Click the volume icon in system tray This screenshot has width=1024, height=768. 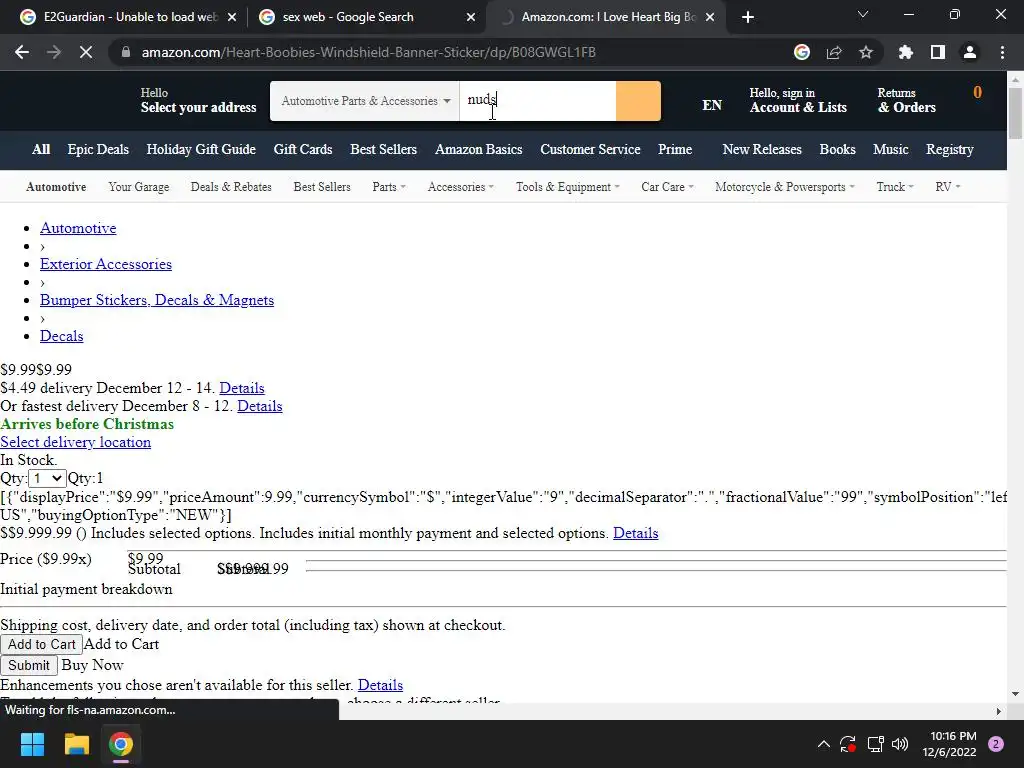click(x=900, y=744)
